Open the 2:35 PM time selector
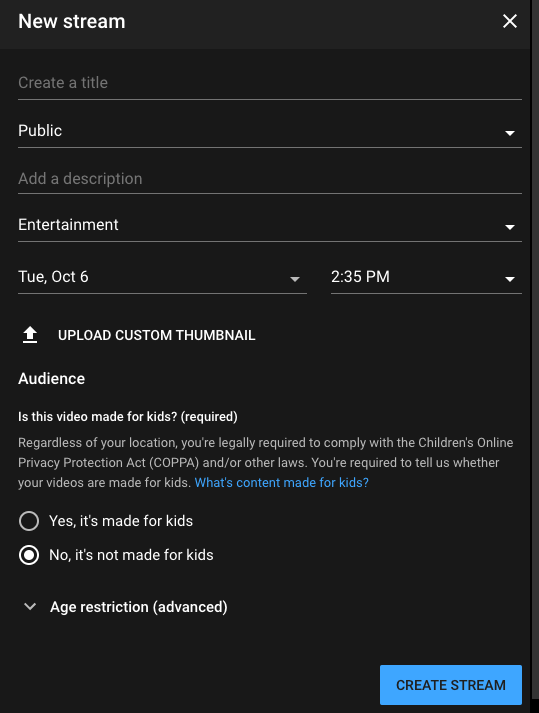Viewport: 539px width, 713px height. coord(426,277)
